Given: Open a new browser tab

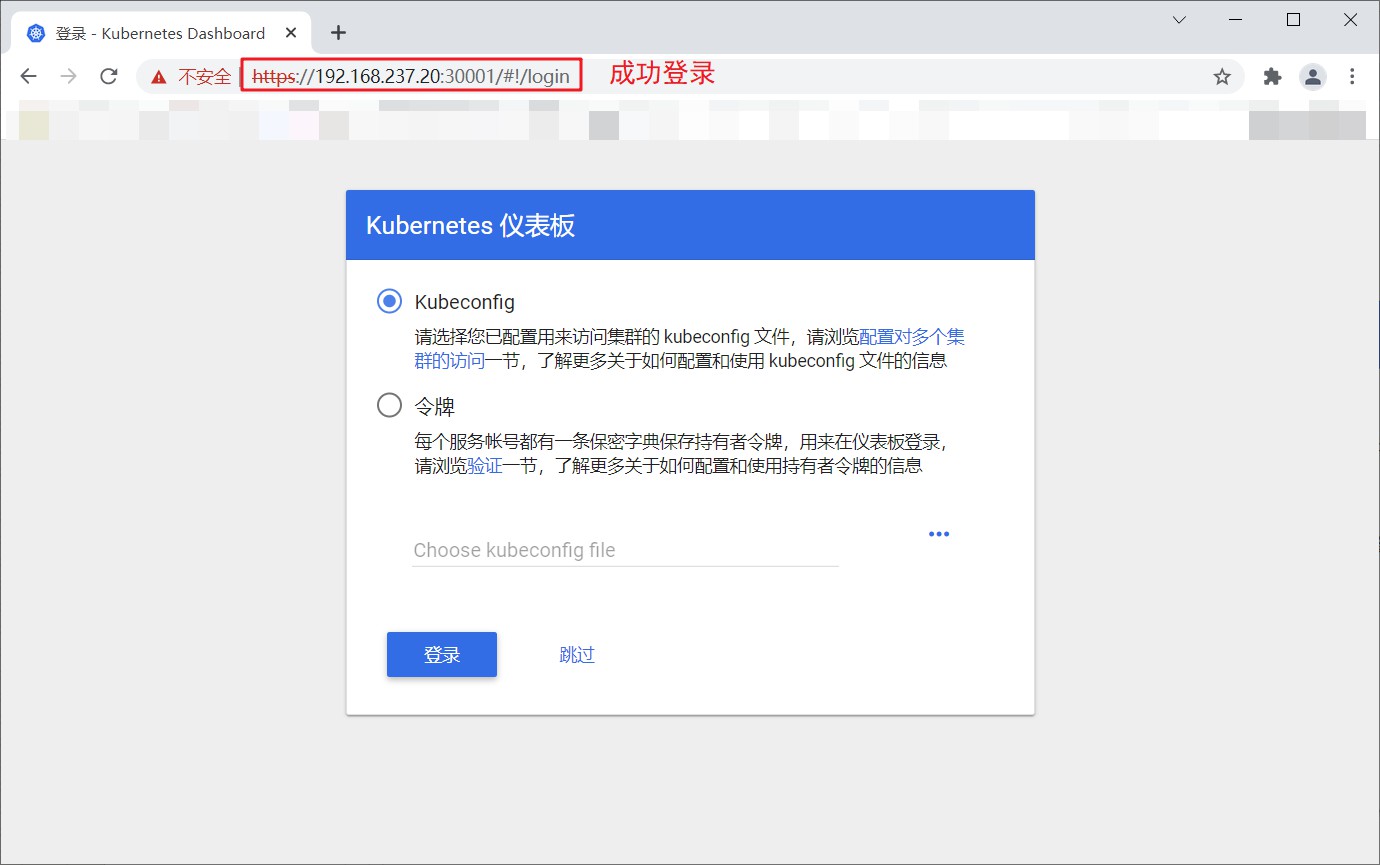Looking at the screenshot, I should pos(338,33).
